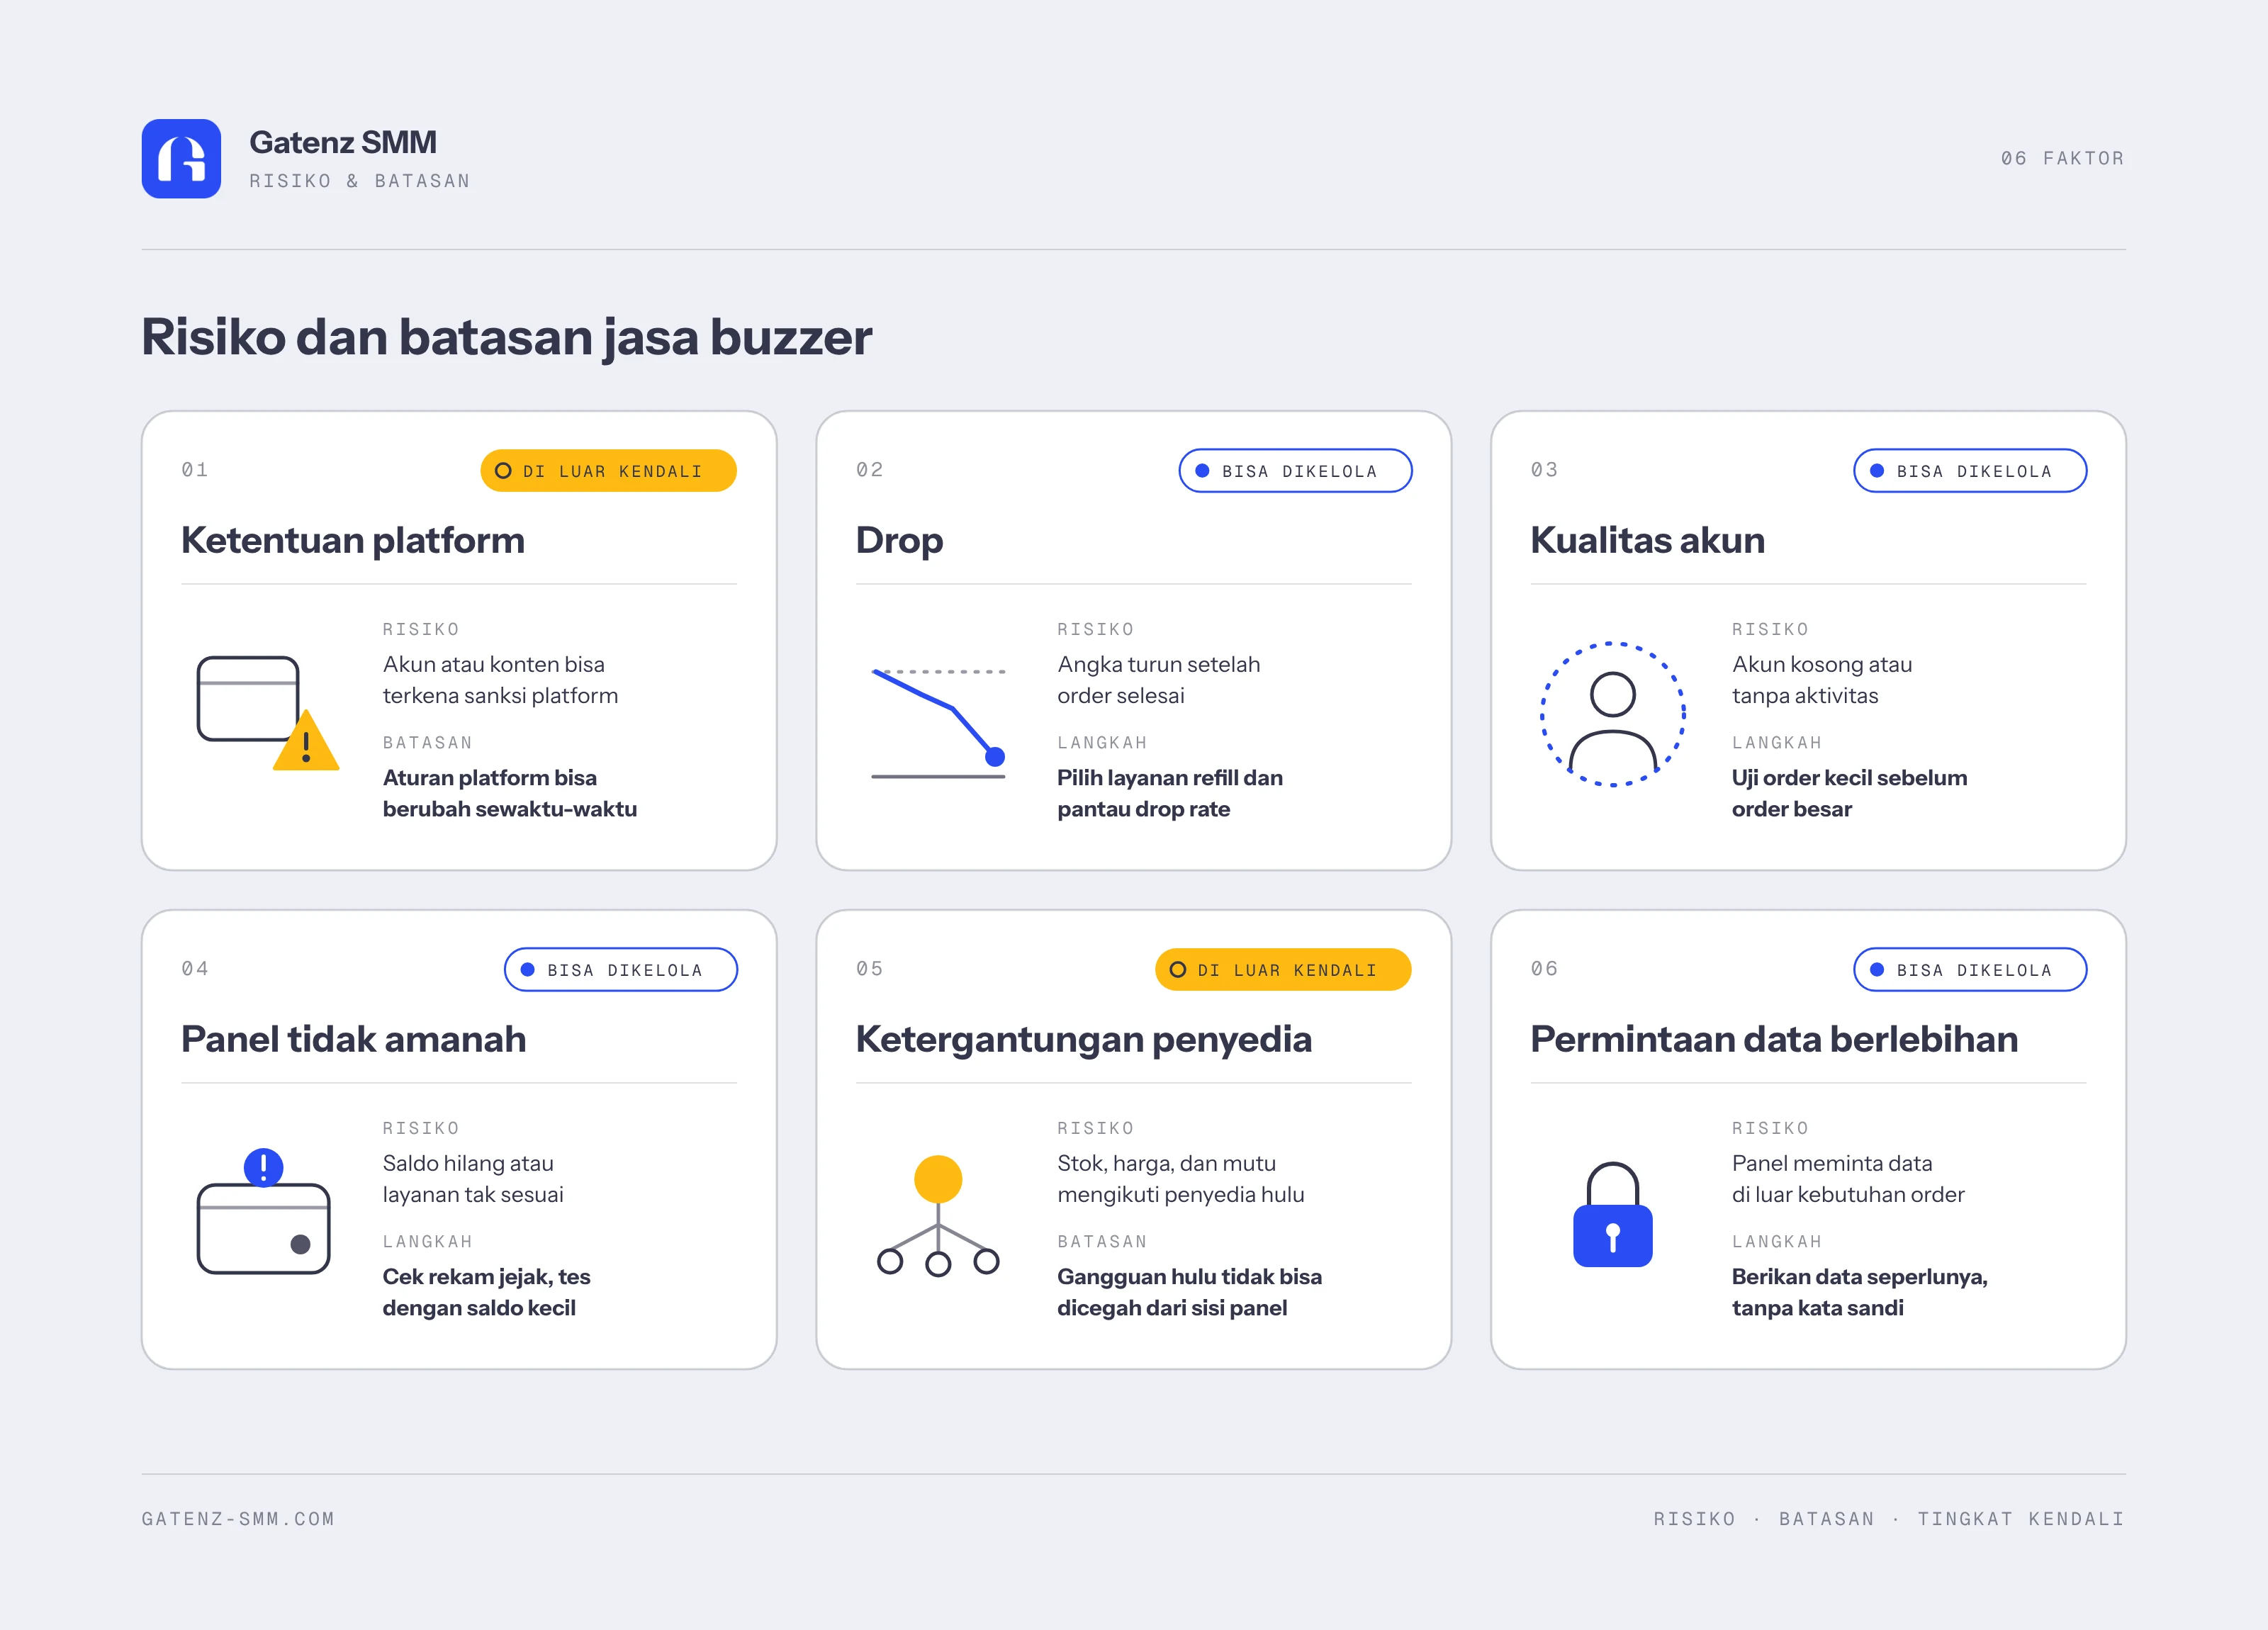This screenshot has height=1630, width=2268.
Task: Click the Kualitas akun card title
Action: tap(1648, 540)
